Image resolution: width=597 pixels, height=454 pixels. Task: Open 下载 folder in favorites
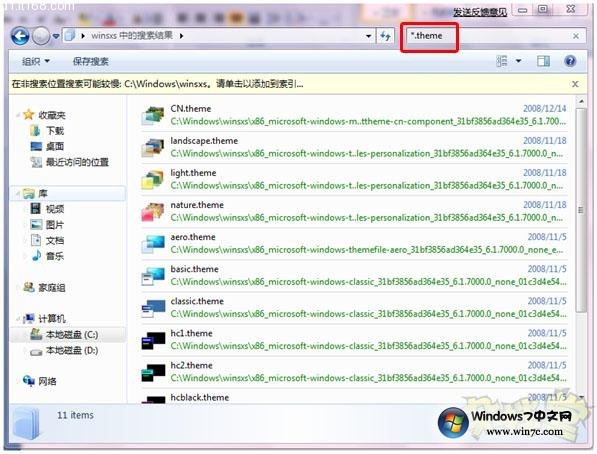tap(55, 131)
